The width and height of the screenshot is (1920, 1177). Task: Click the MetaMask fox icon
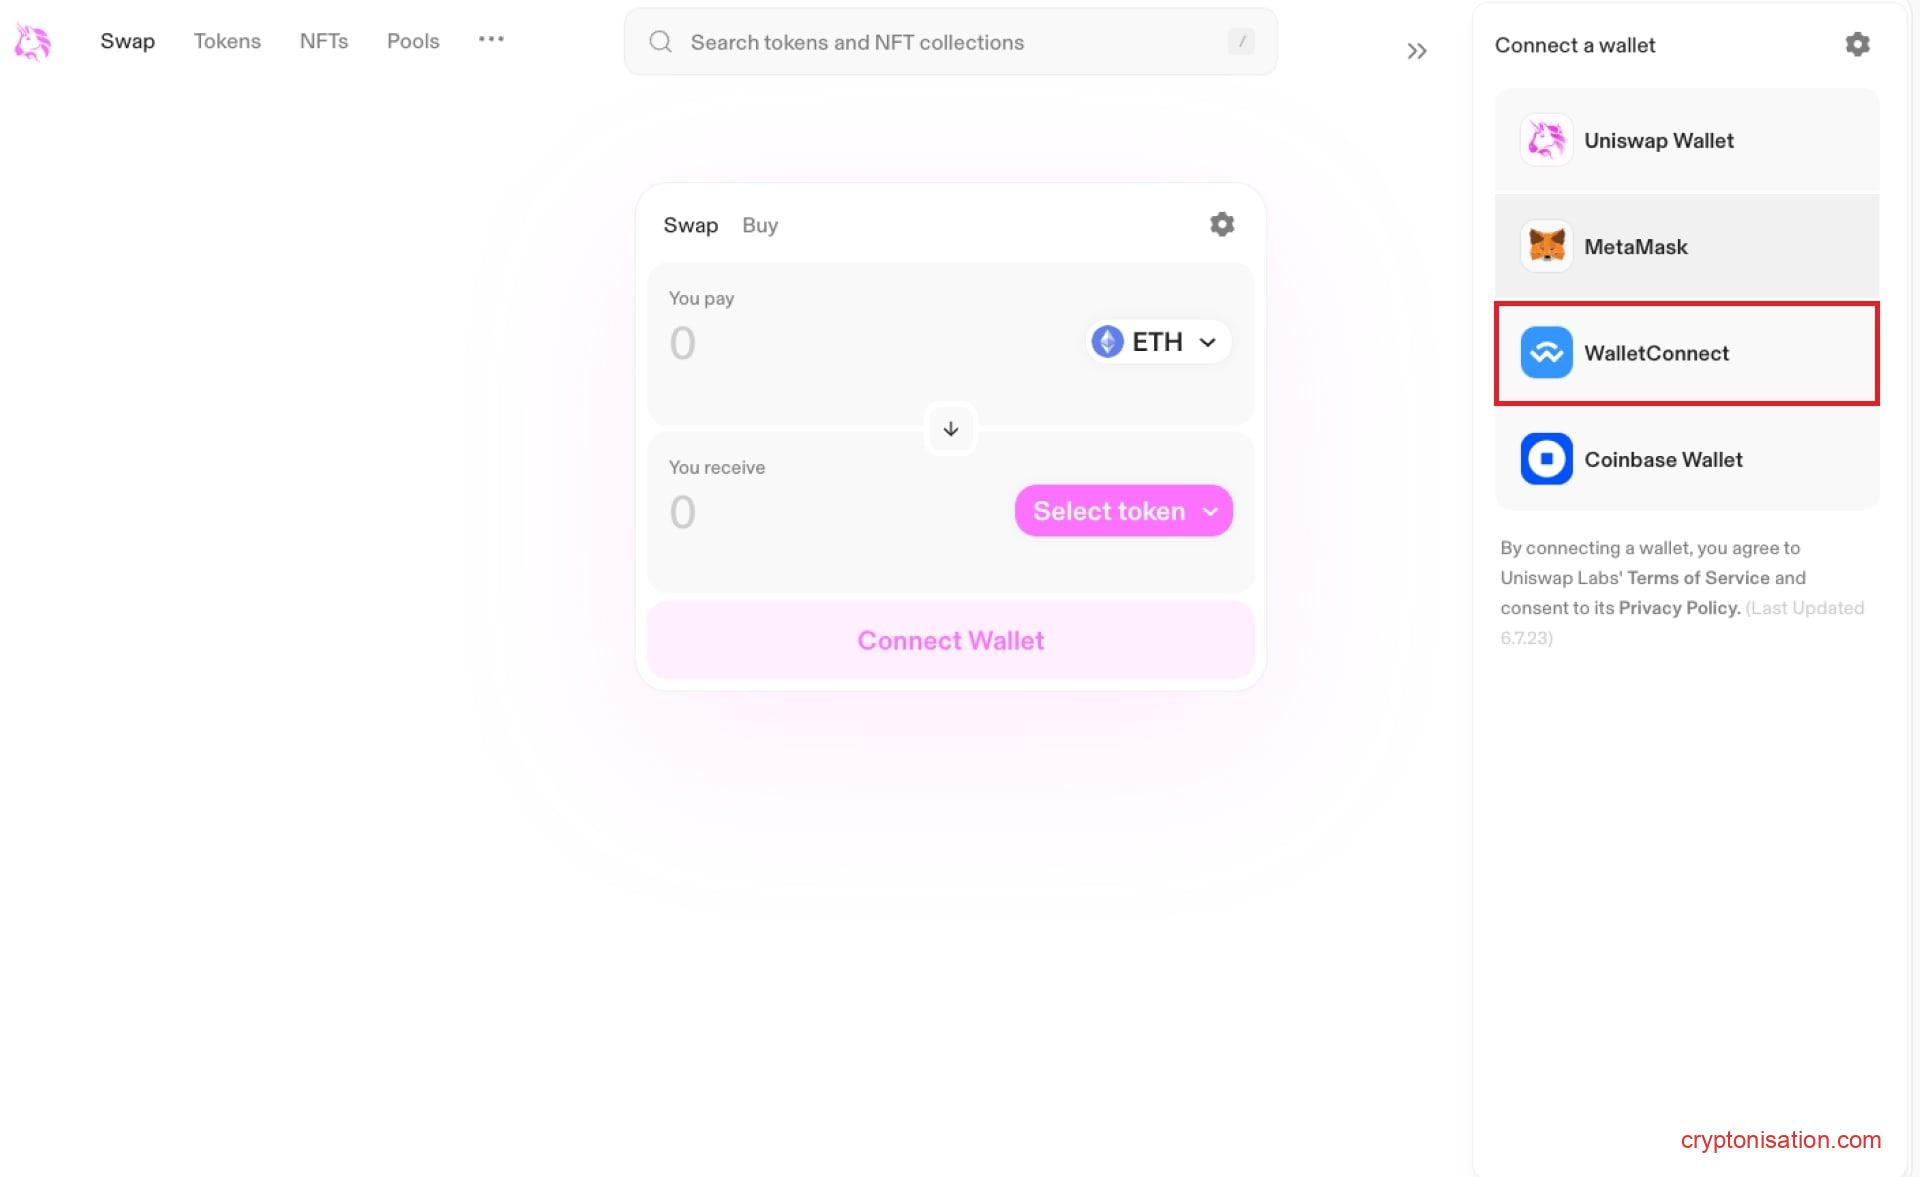[x=1546, y=246]
